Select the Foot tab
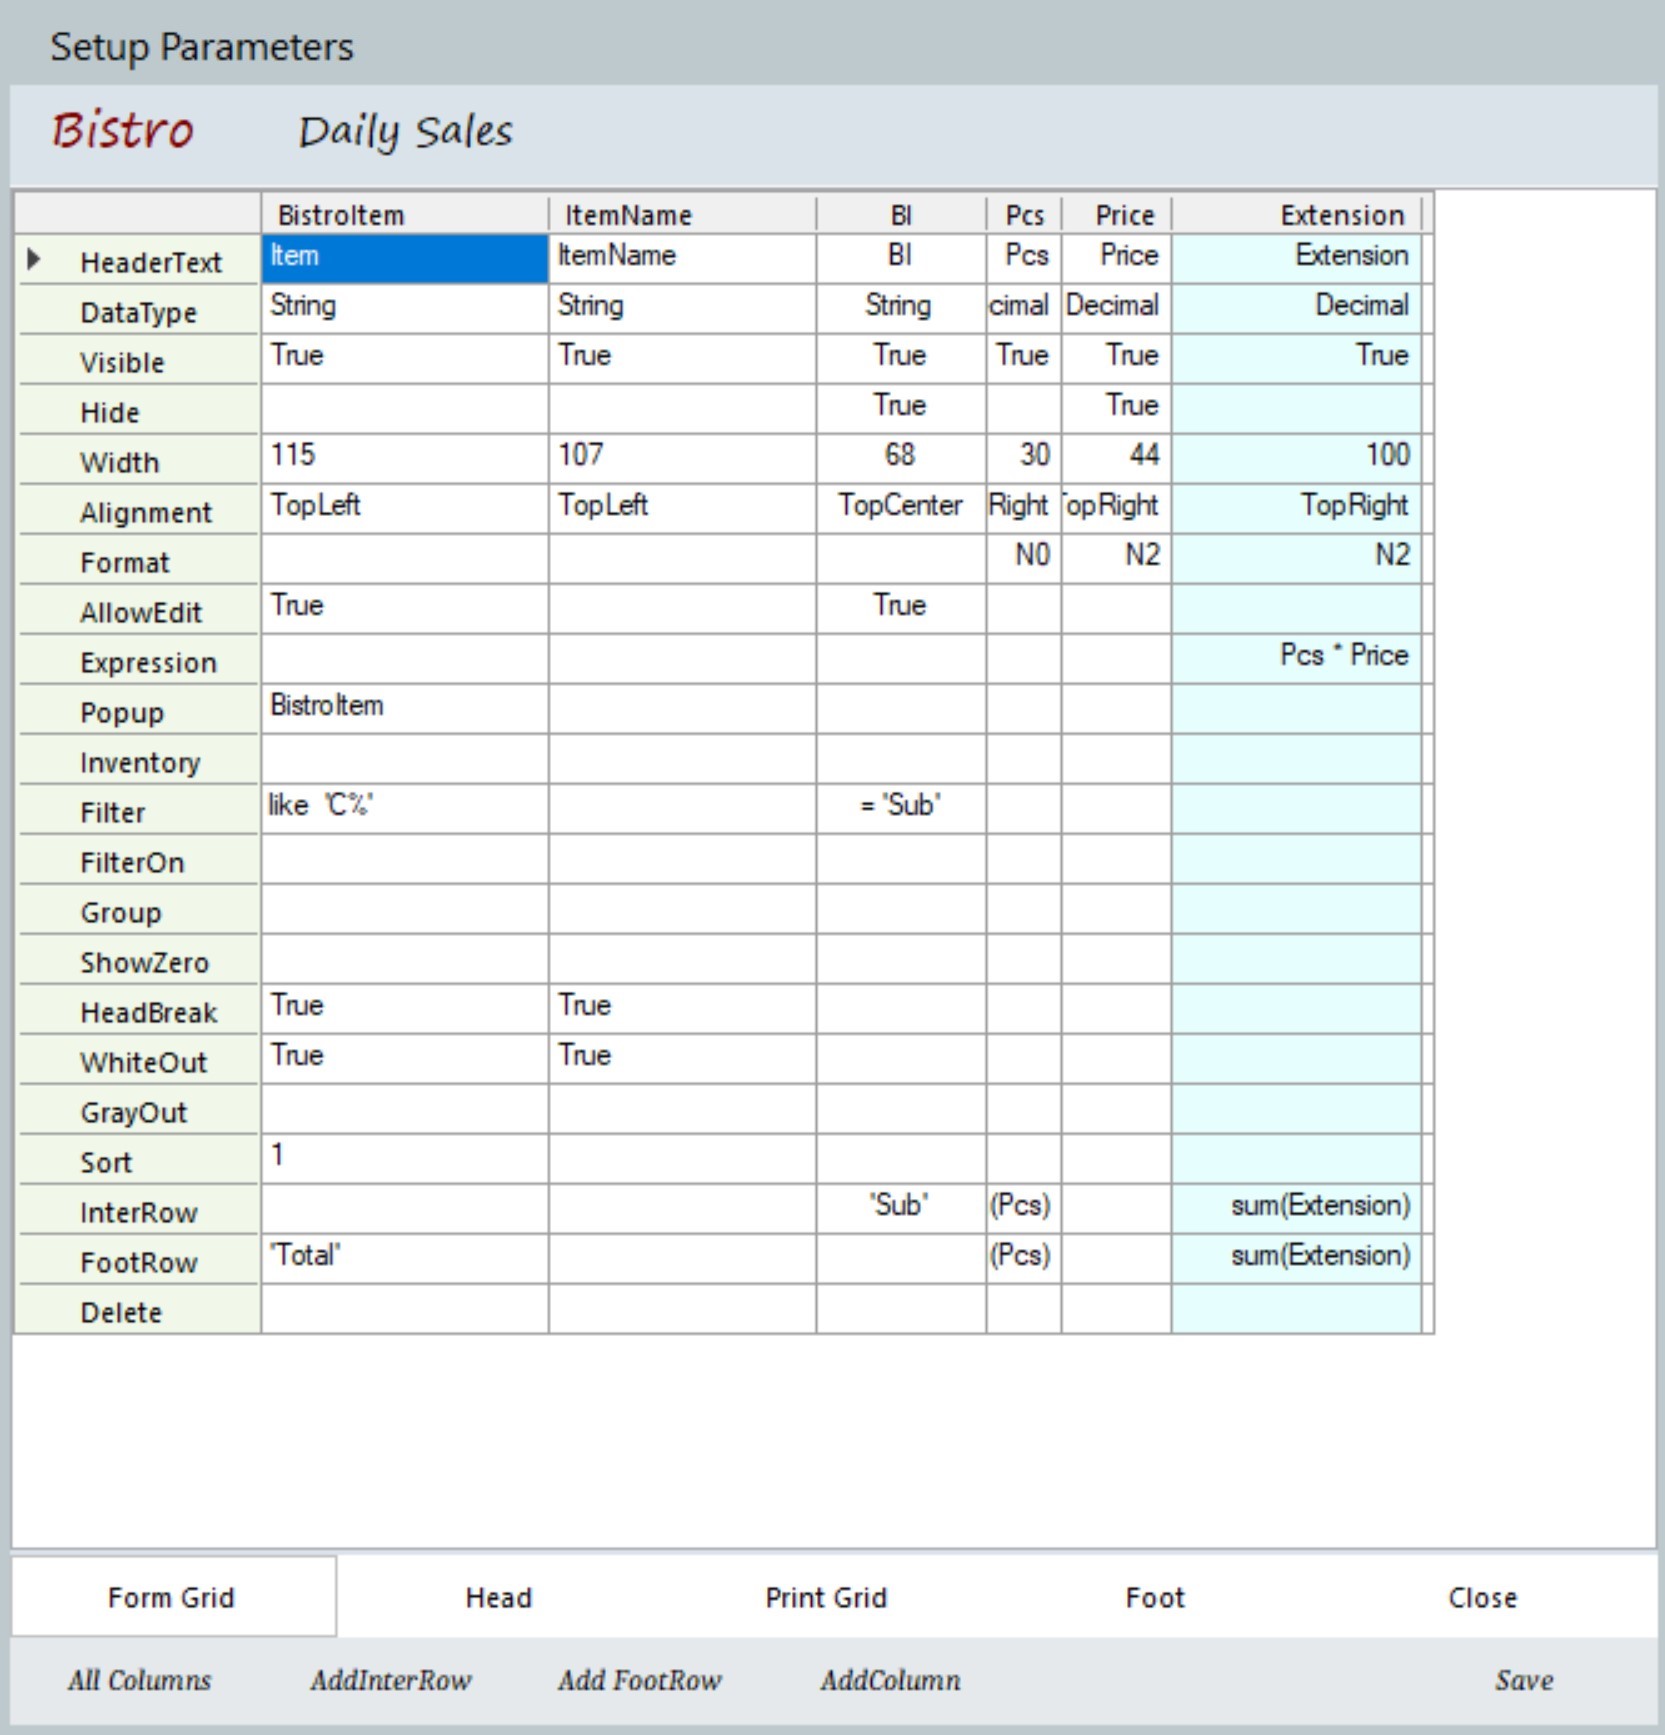Screen dimensions: 1665x1735 (x=1154, y=1597)
